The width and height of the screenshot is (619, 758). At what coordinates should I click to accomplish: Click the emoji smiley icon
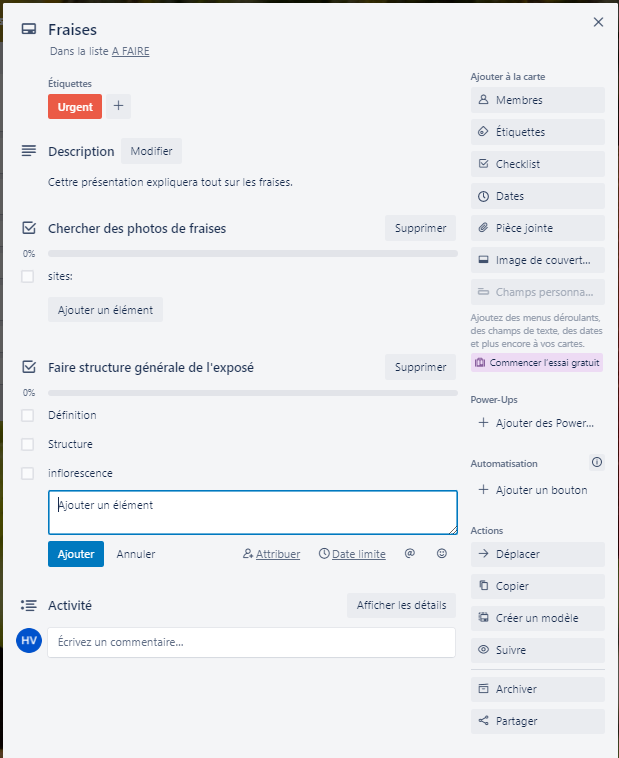pyautogui.click(x=442, y=554)
